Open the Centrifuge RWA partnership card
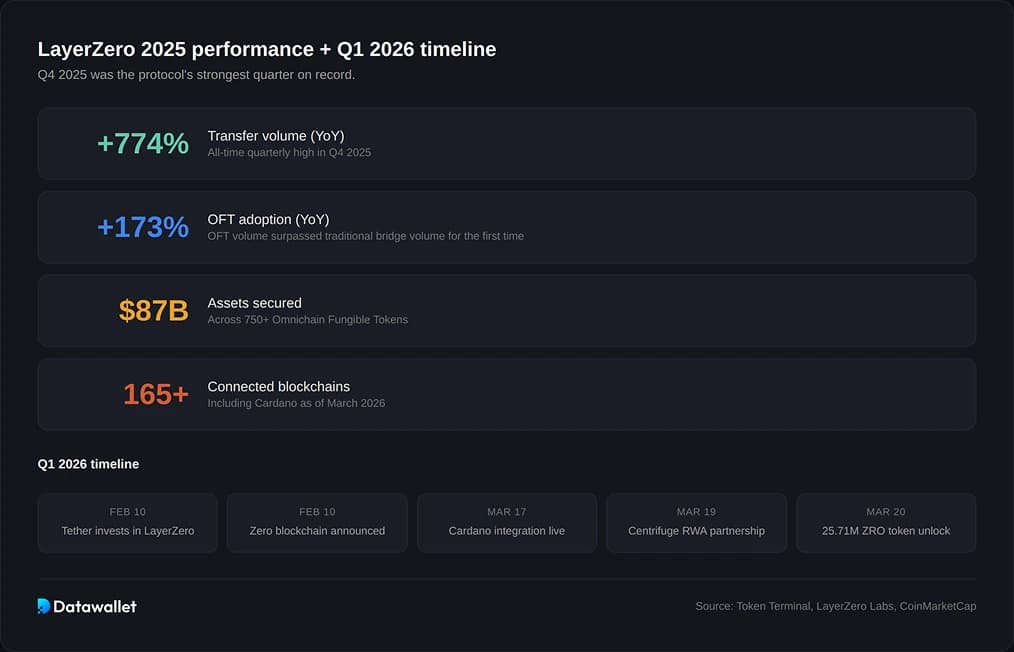This screenshot has height=652, width=1014. click(x=696, y=522)
